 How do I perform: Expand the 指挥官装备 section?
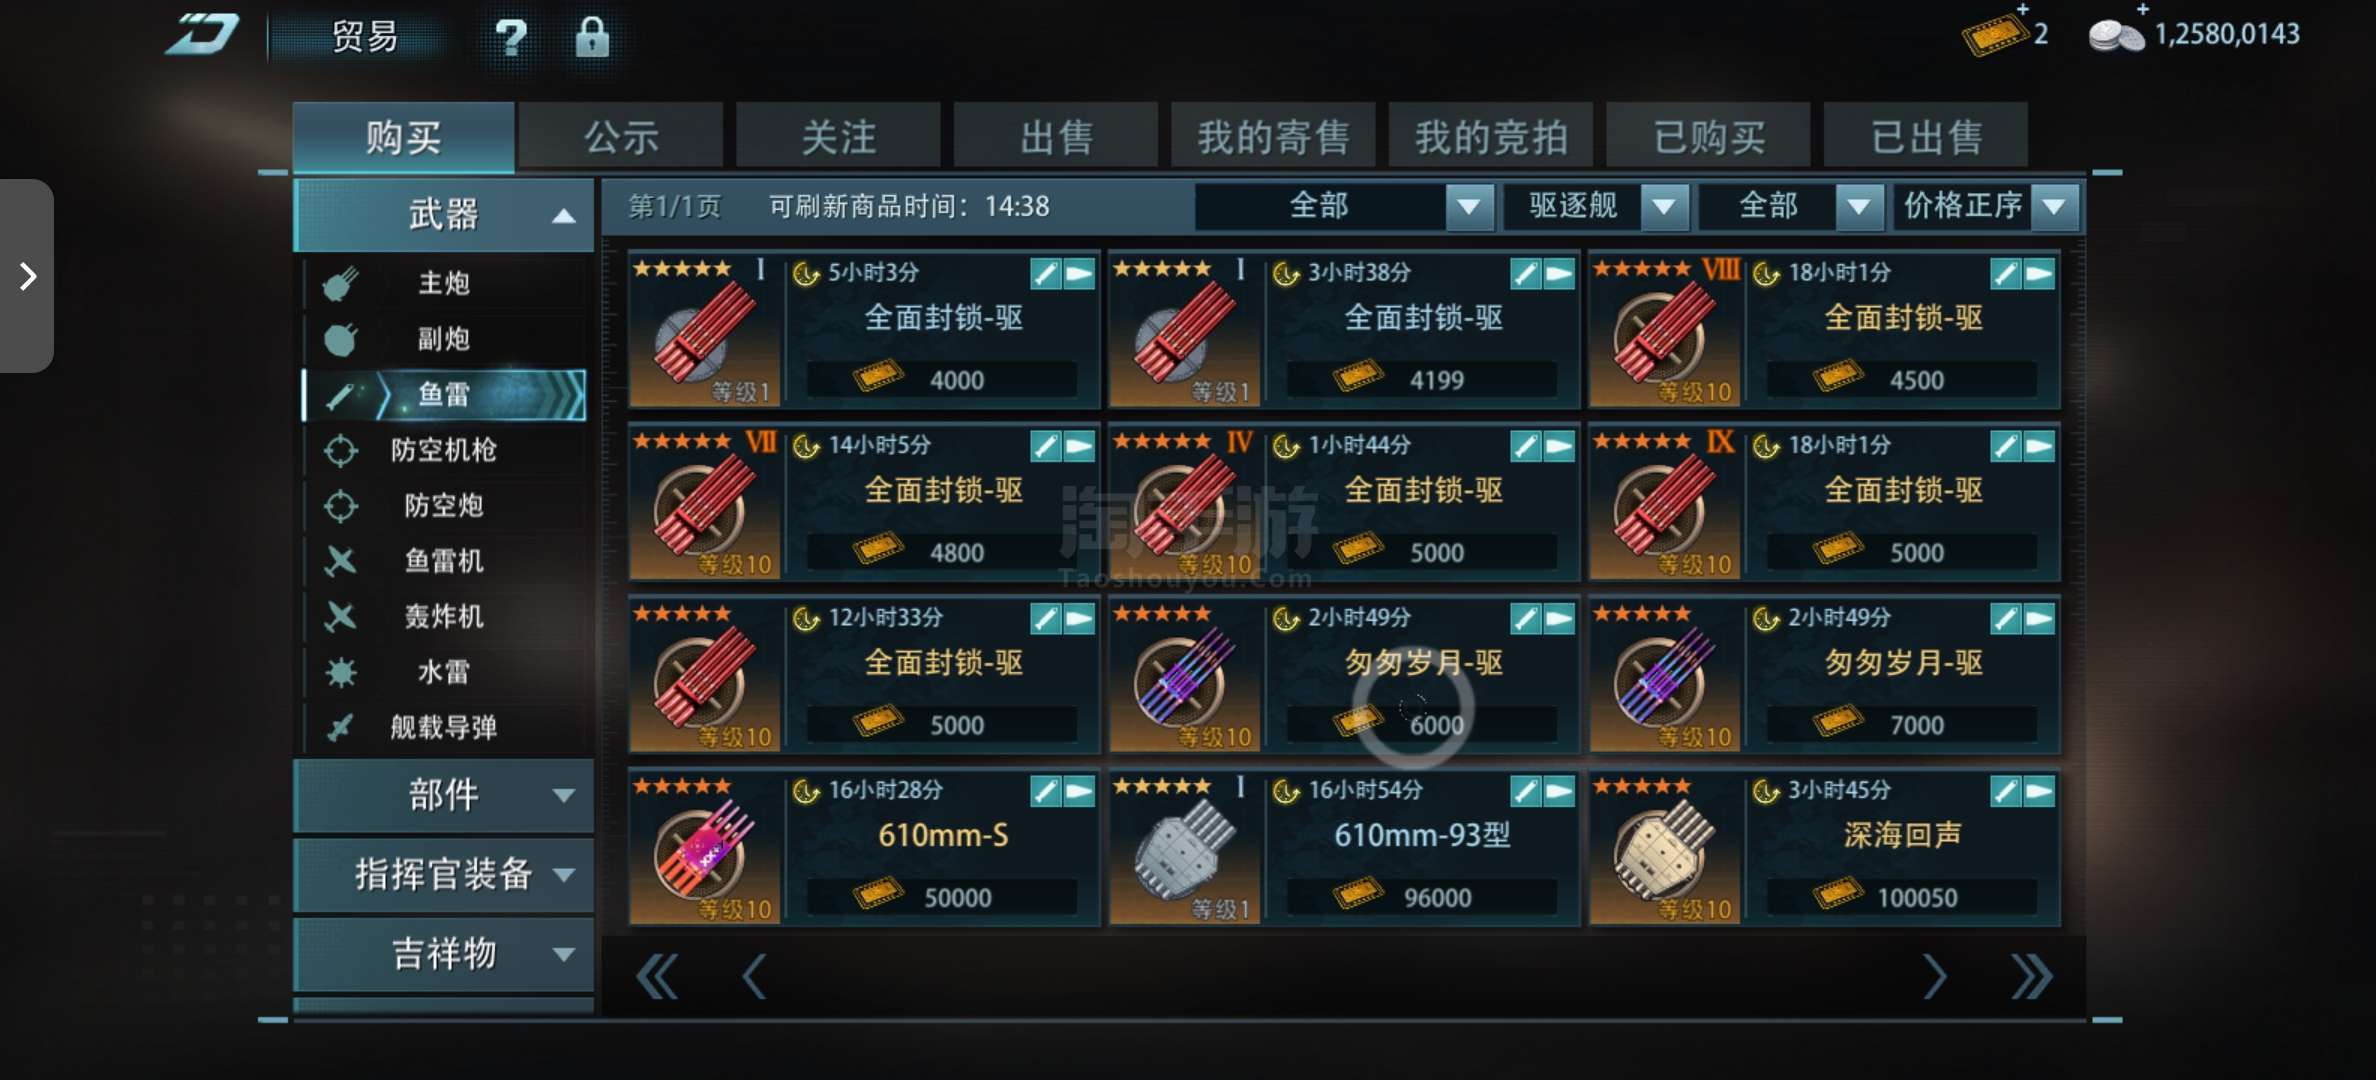(444, 875)
